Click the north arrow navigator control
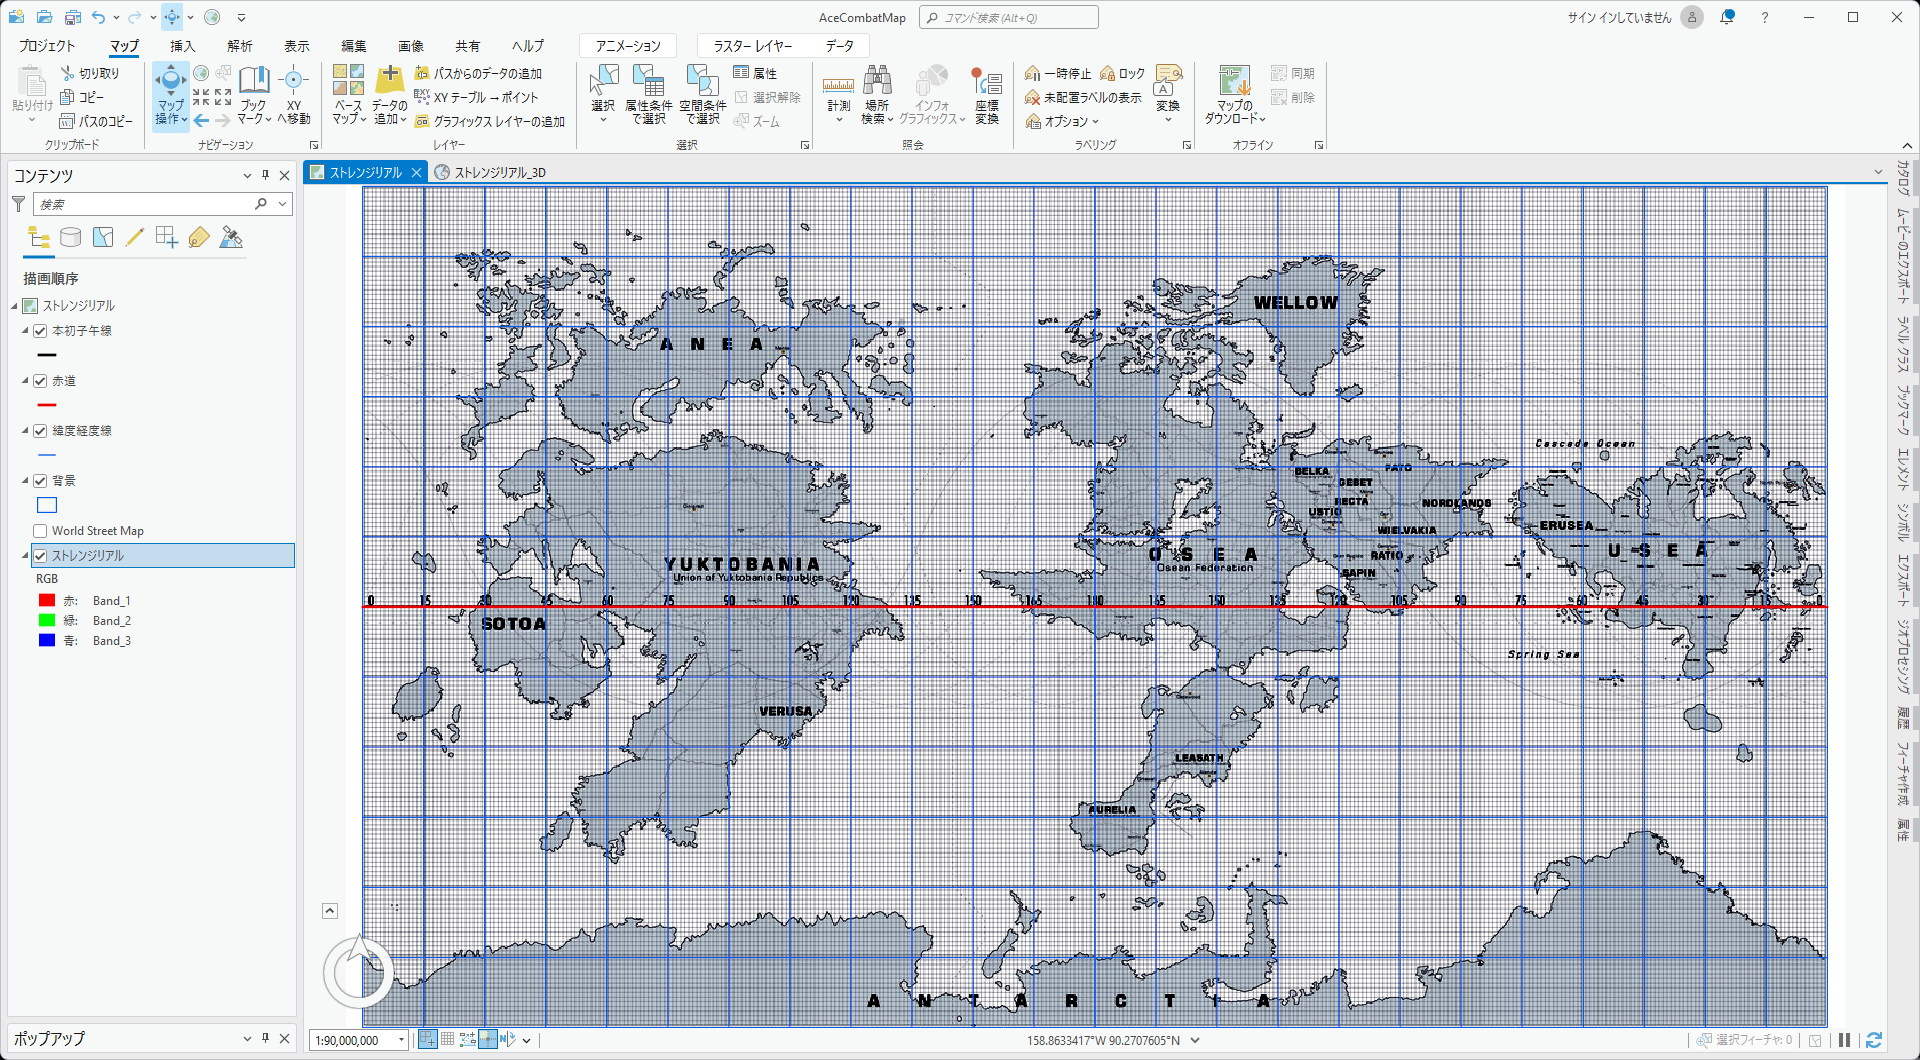This screenshot has width=1920, height=1060. pyautogui.click(x=357, y=971)
